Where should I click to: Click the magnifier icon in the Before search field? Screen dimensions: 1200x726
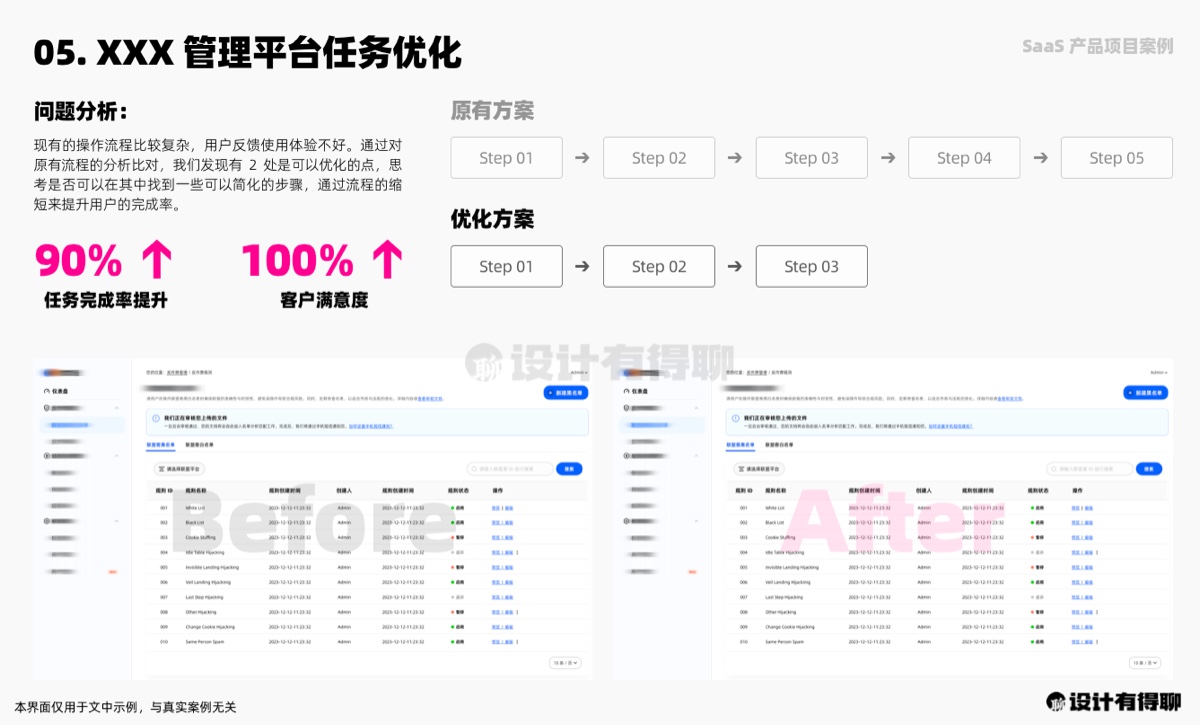click(x=474, y=468)
